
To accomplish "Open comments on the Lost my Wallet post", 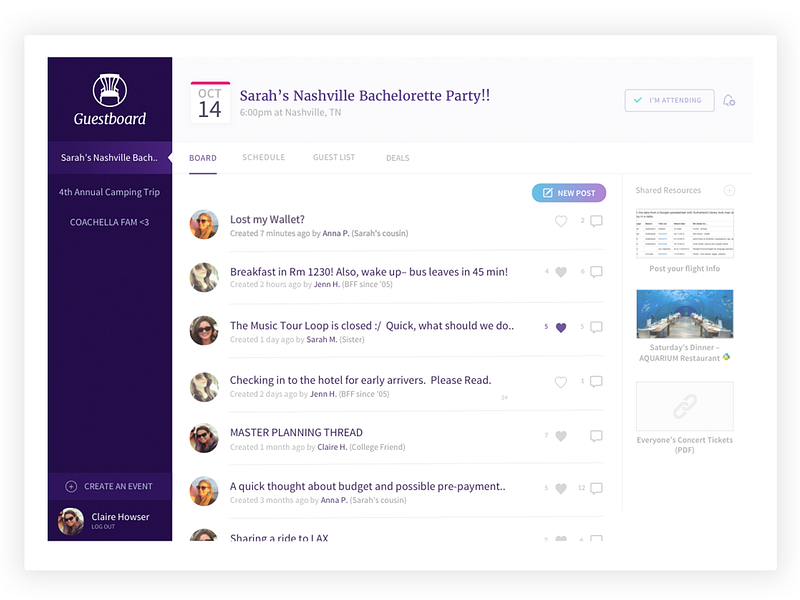I will pos(594,221).
